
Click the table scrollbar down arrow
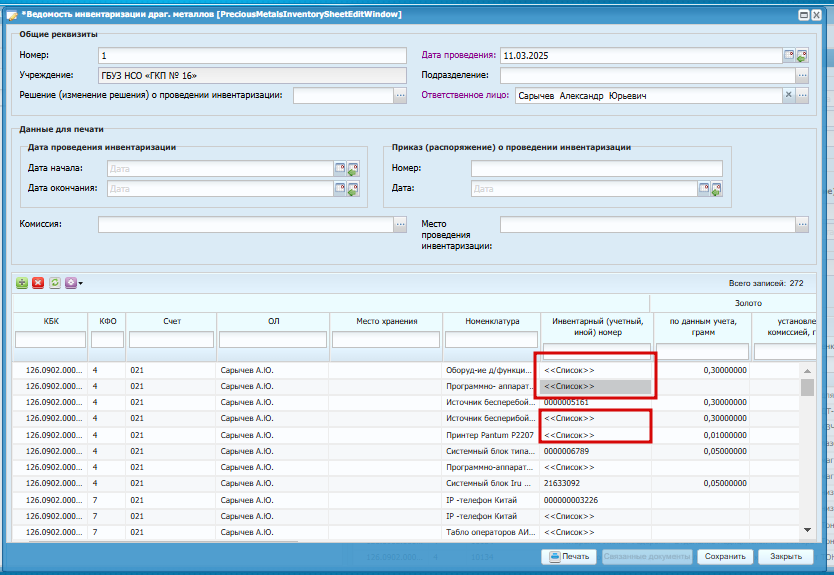coord(807,530)
